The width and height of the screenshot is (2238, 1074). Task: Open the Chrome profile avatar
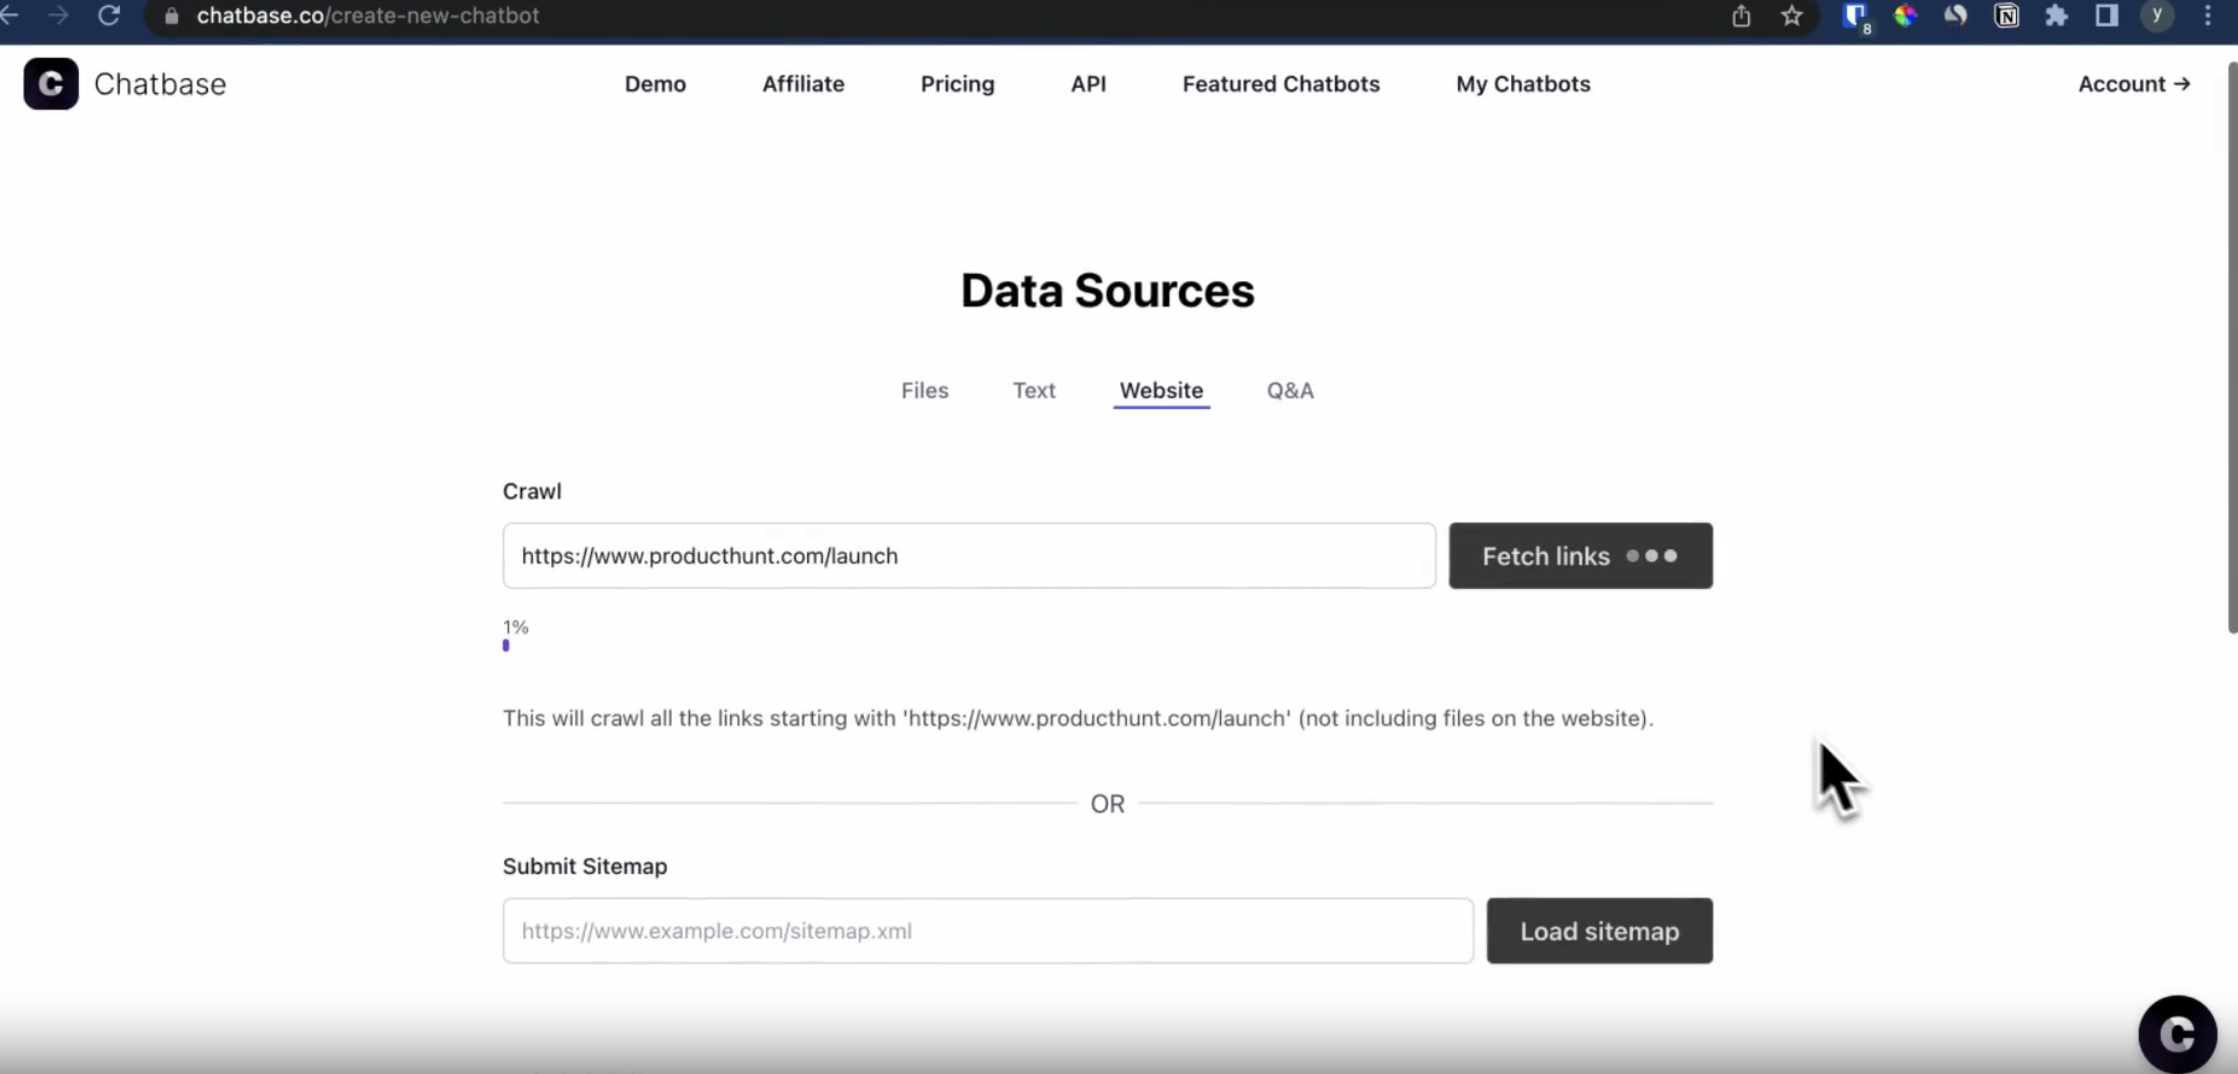tap(2157, 16)
